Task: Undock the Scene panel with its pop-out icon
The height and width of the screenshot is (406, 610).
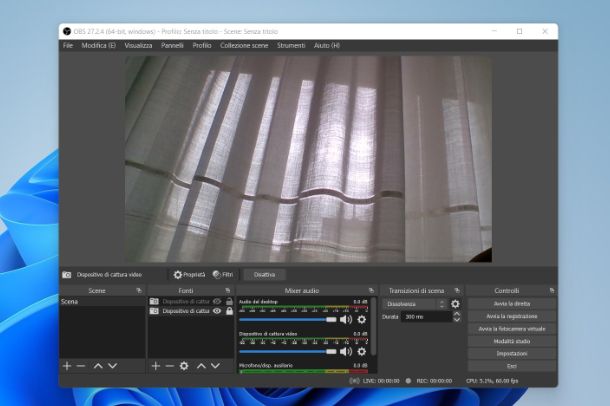Action: (139, 290)
